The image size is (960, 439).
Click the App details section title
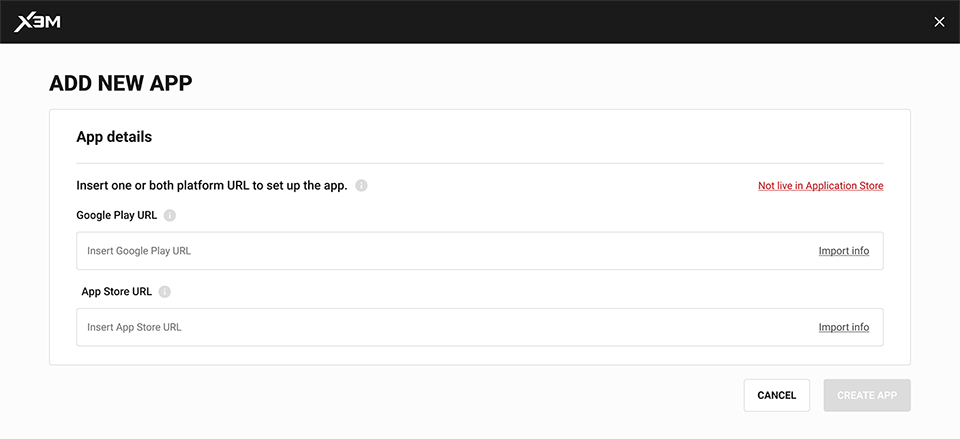click(114, 137)
